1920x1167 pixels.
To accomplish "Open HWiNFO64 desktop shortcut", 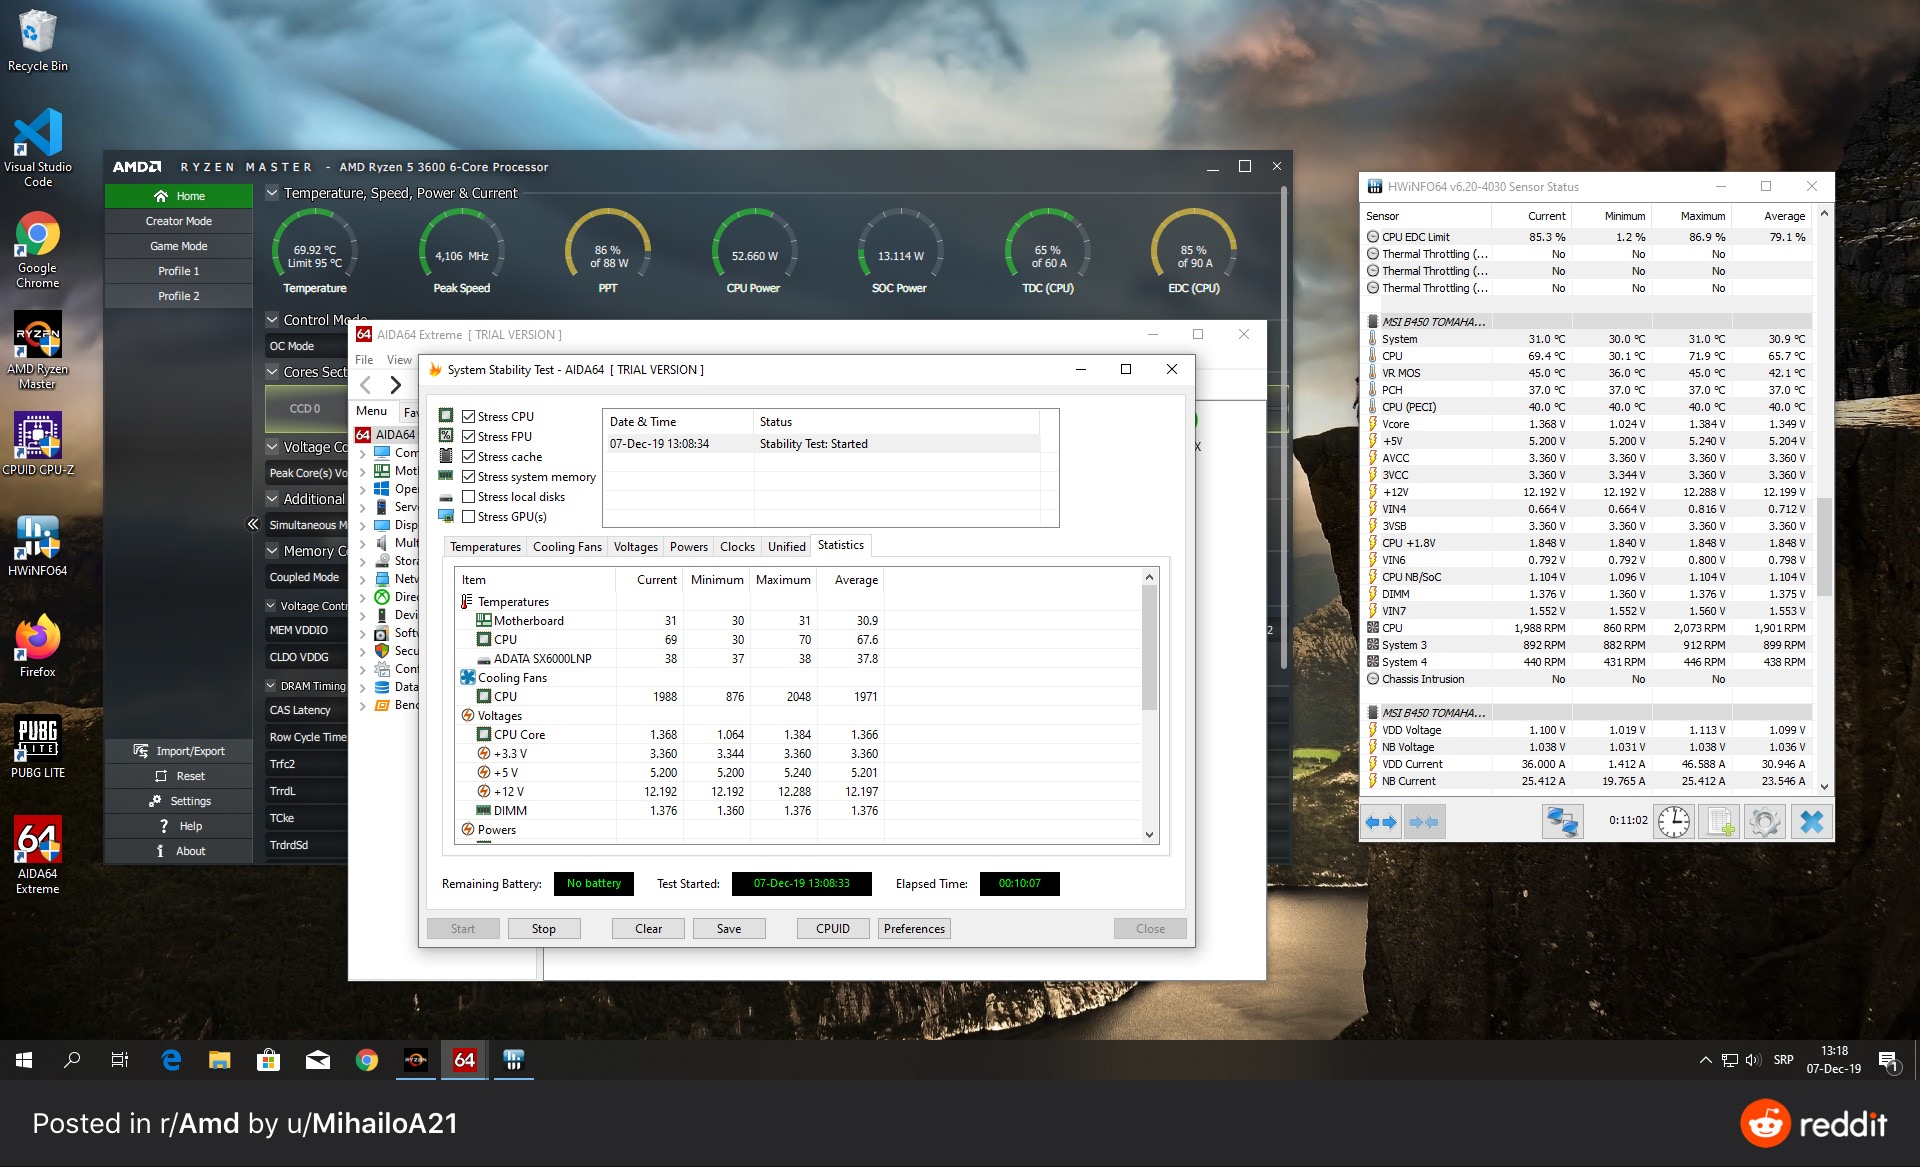I will pos(37,546).
